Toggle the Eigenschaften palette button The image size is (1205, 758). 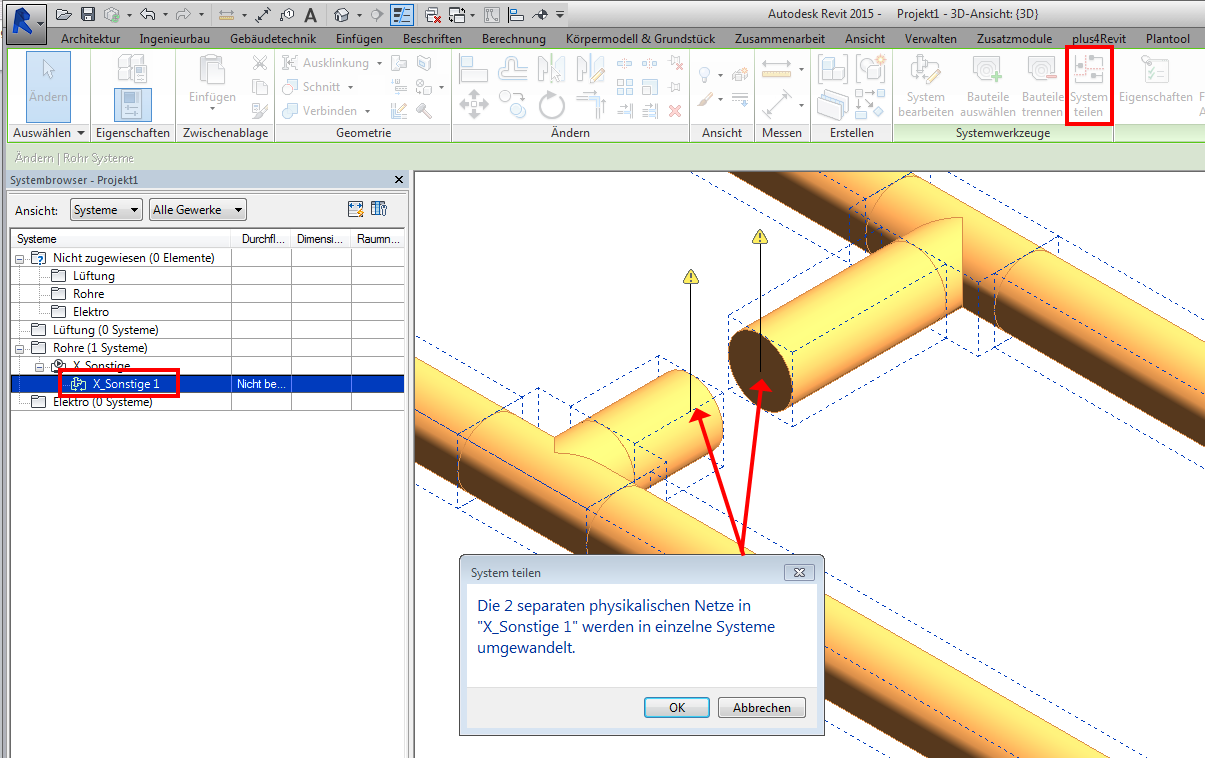(132, 104)
